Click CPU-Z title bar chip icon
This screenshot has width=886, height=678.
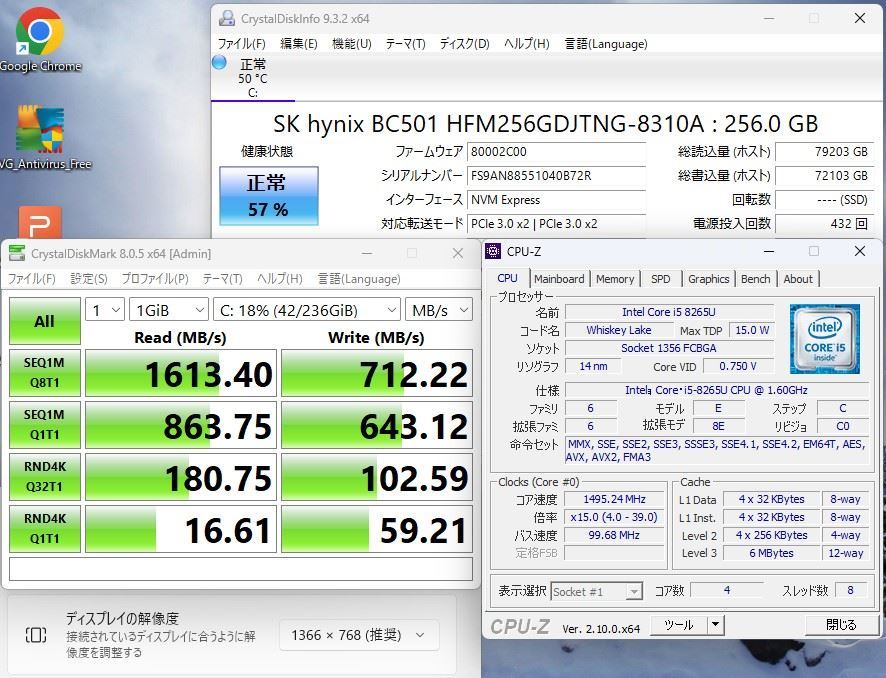[x=493, y=251]
